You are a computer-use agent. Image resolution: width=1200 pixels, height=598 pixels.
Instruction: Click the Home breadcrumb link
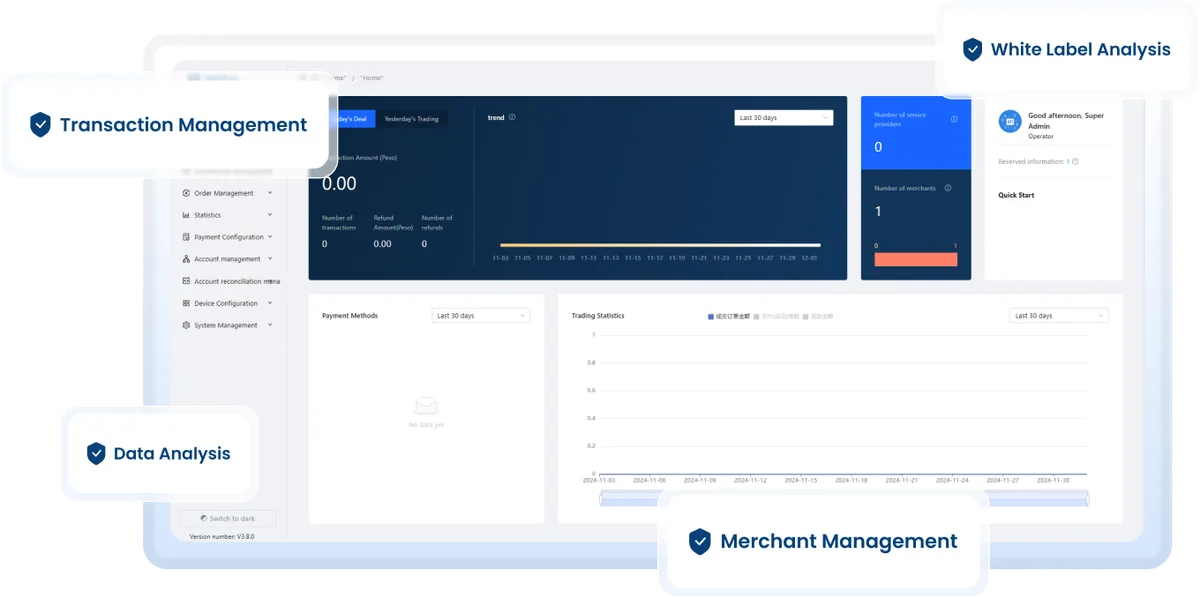click(x=372, y=78)
